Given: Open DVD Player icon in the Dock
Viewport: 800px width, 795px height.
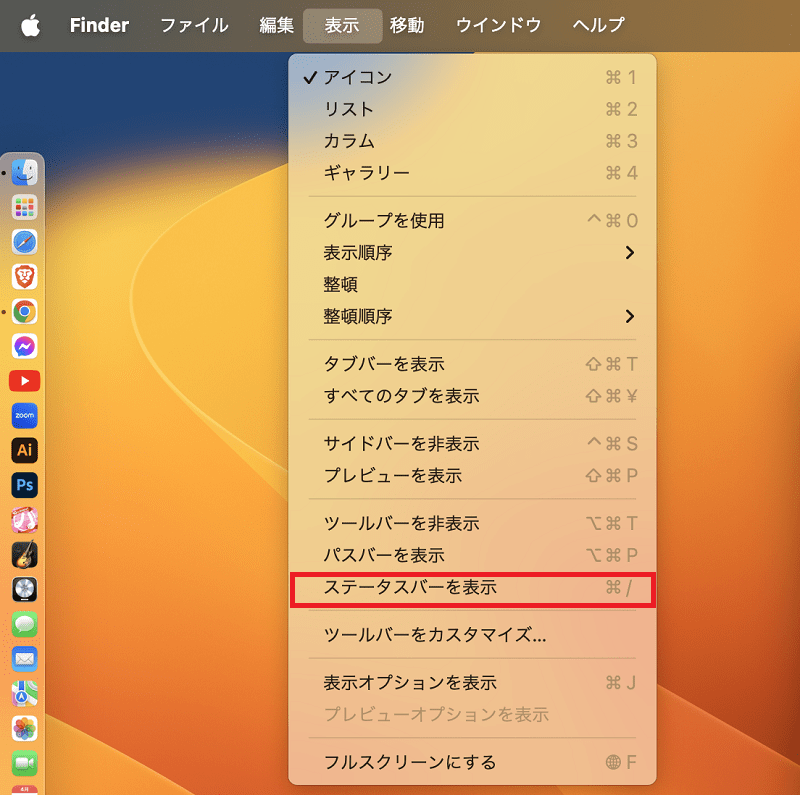Looking at the screenshot, I should tap(24, 589).
